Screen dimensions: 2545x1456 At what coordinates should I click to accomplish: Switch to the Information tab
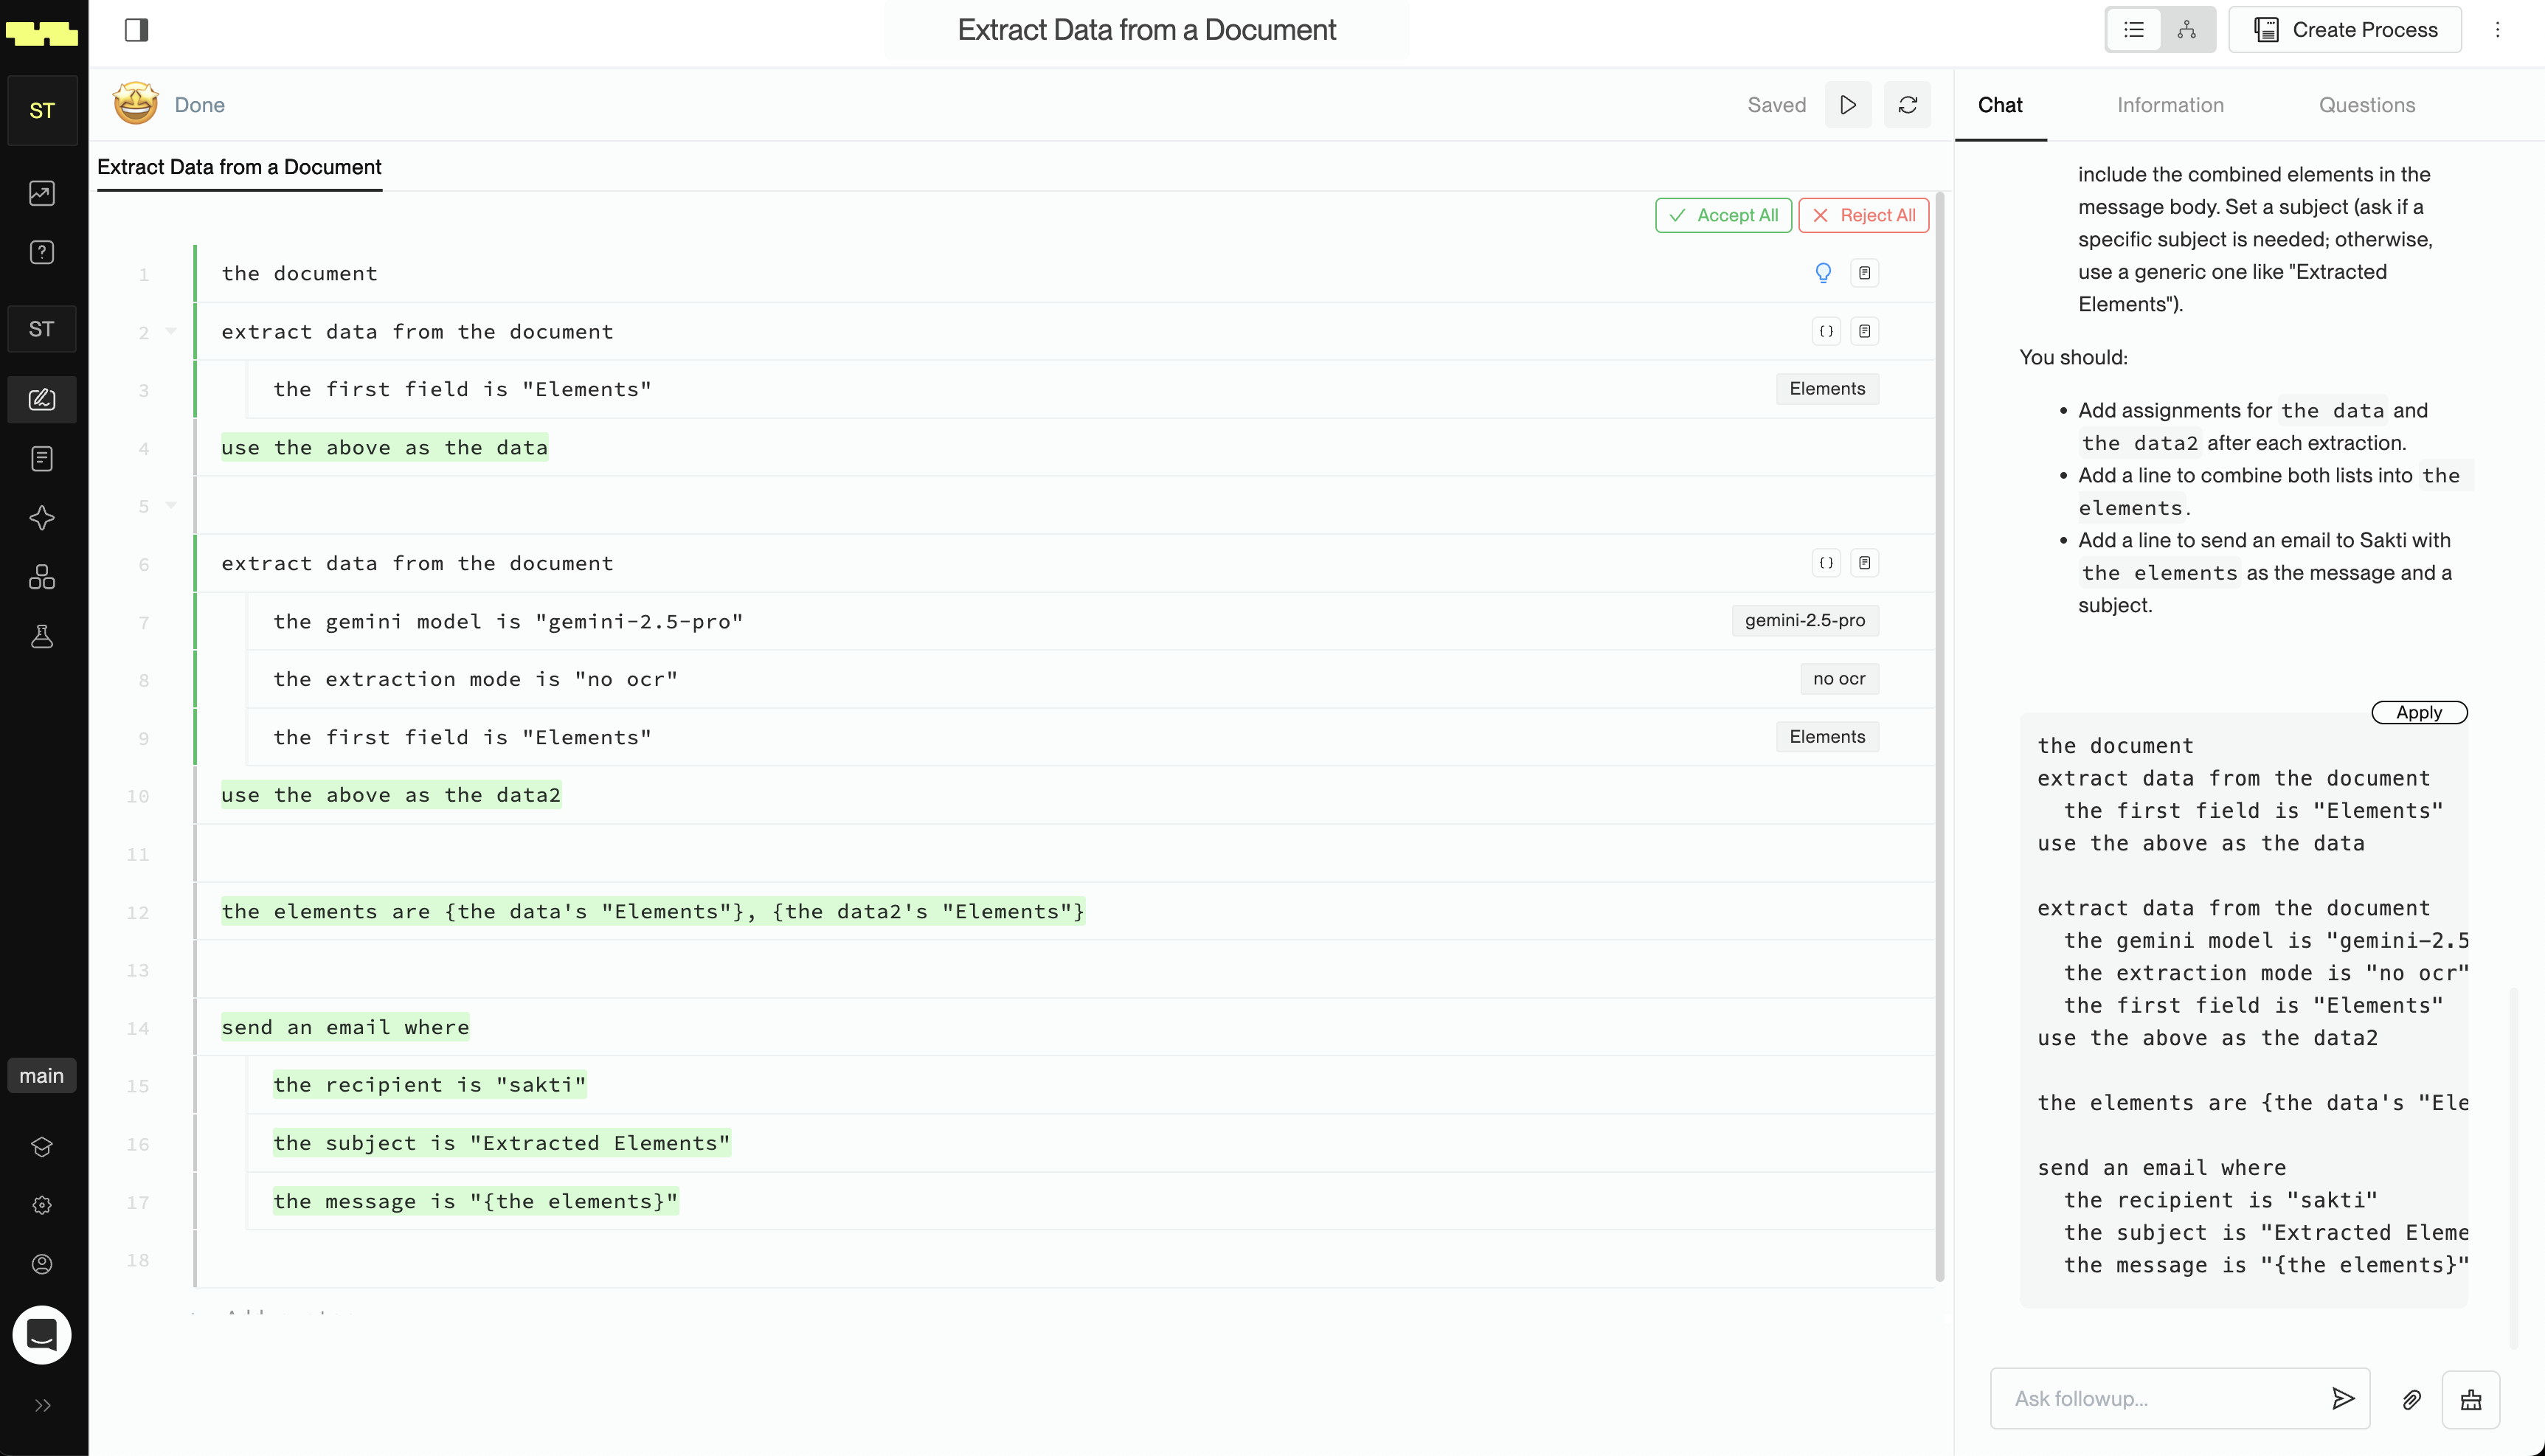point(2169,104)
